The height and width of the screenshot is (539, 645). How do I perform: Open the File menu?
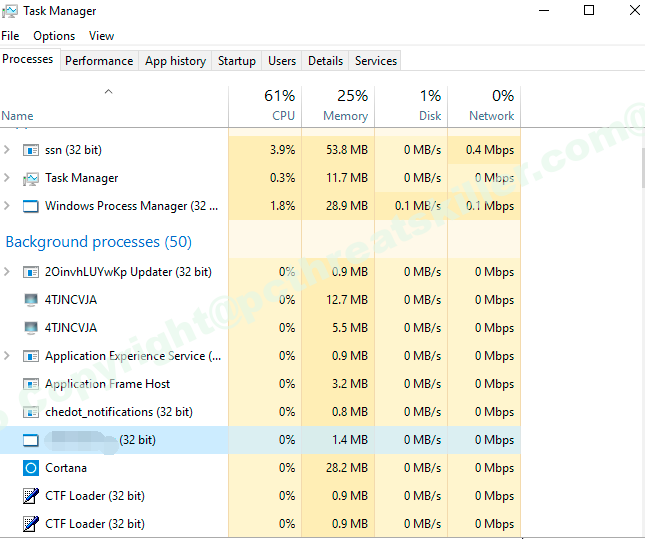[10, 36]
